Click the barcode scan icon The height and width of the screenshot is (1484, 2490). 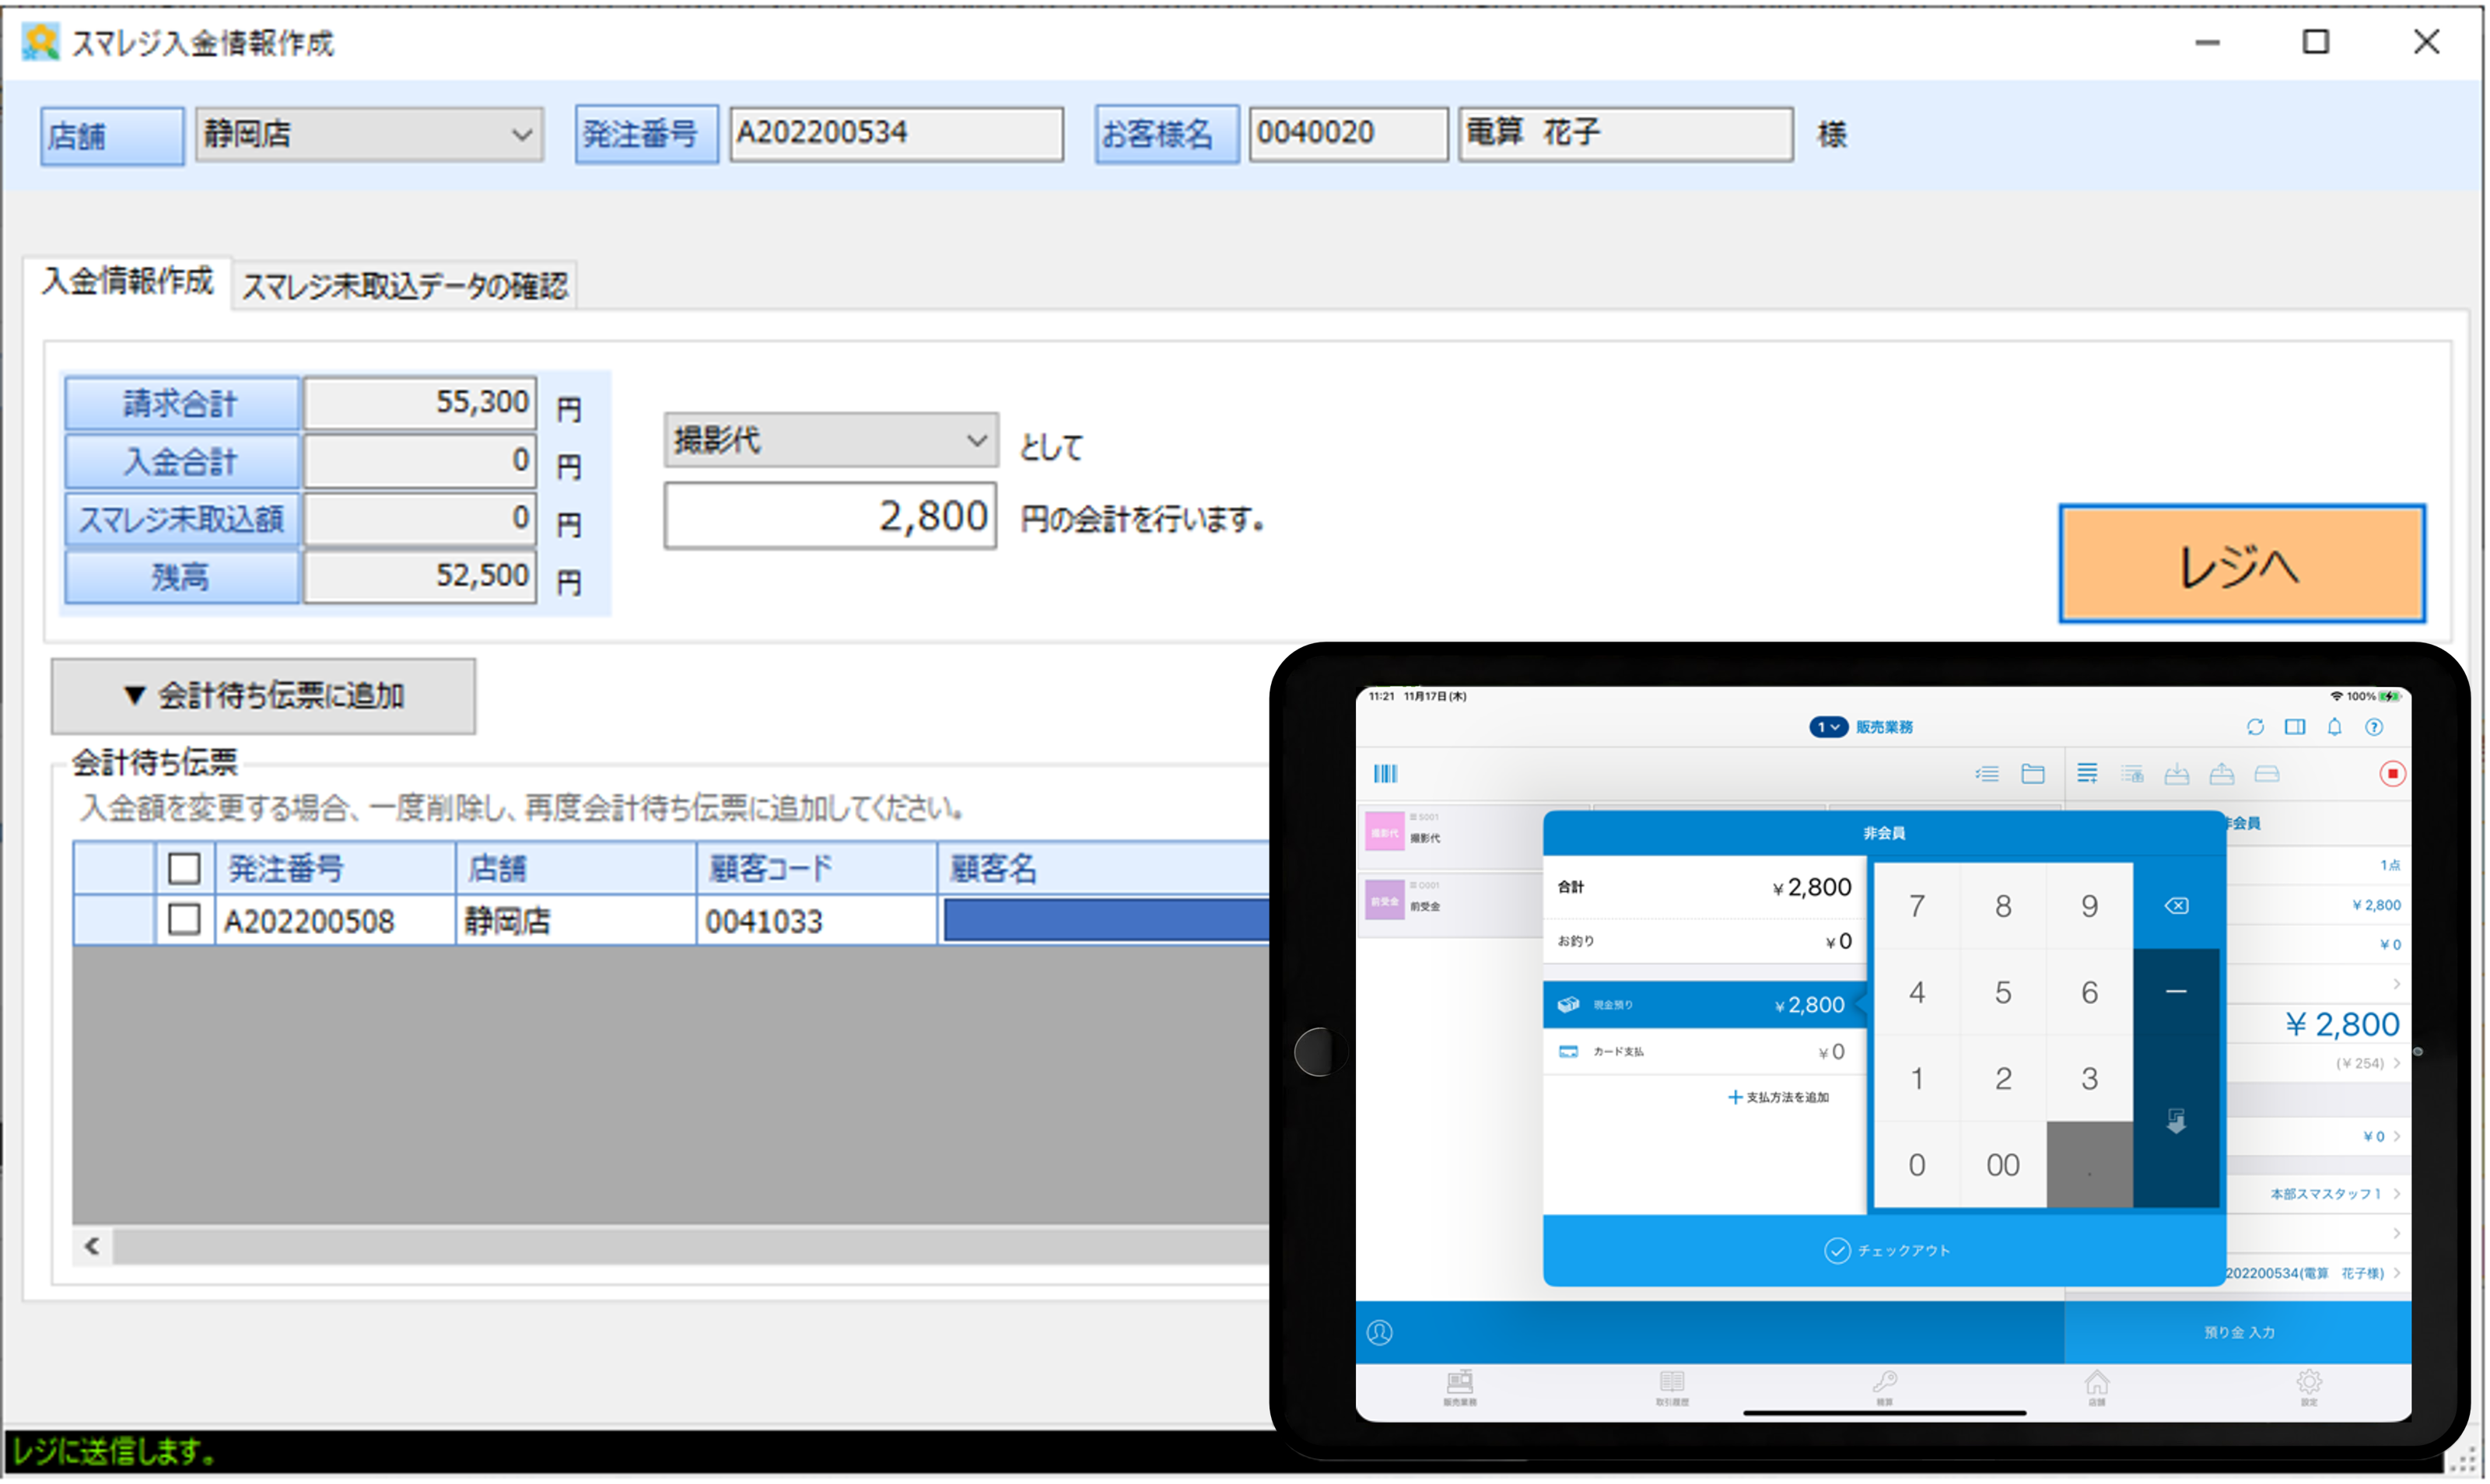click(1385, 773)
